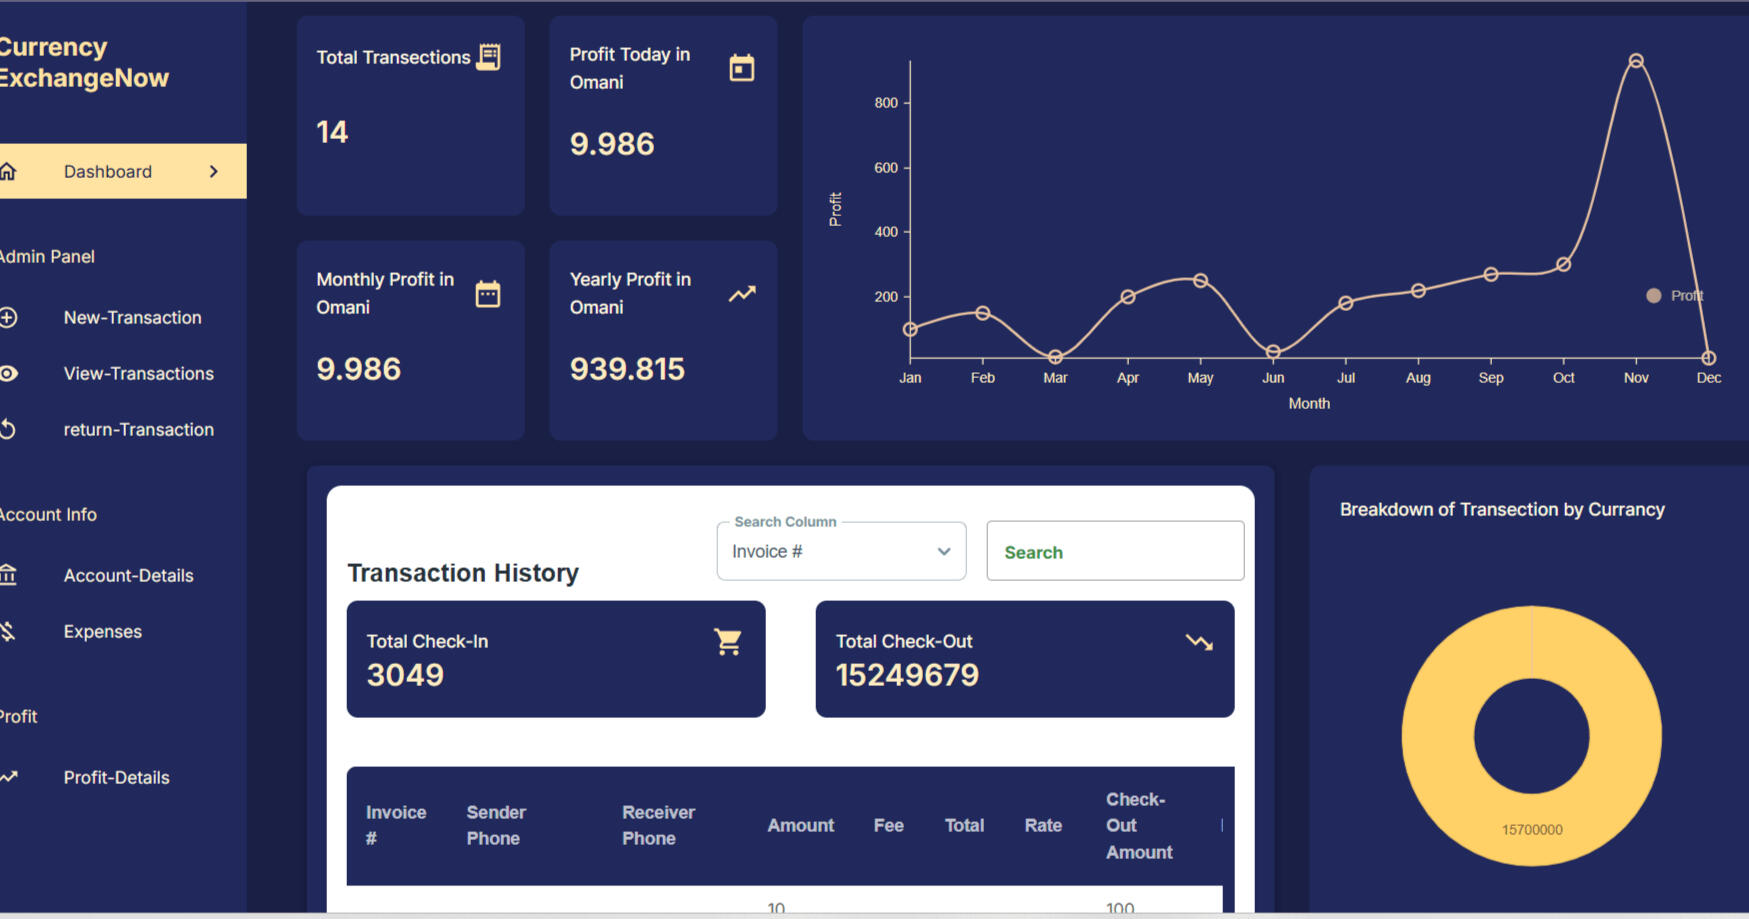
Task: Click the shopping cart icon on Total Check-In
Action: (728, 641)
